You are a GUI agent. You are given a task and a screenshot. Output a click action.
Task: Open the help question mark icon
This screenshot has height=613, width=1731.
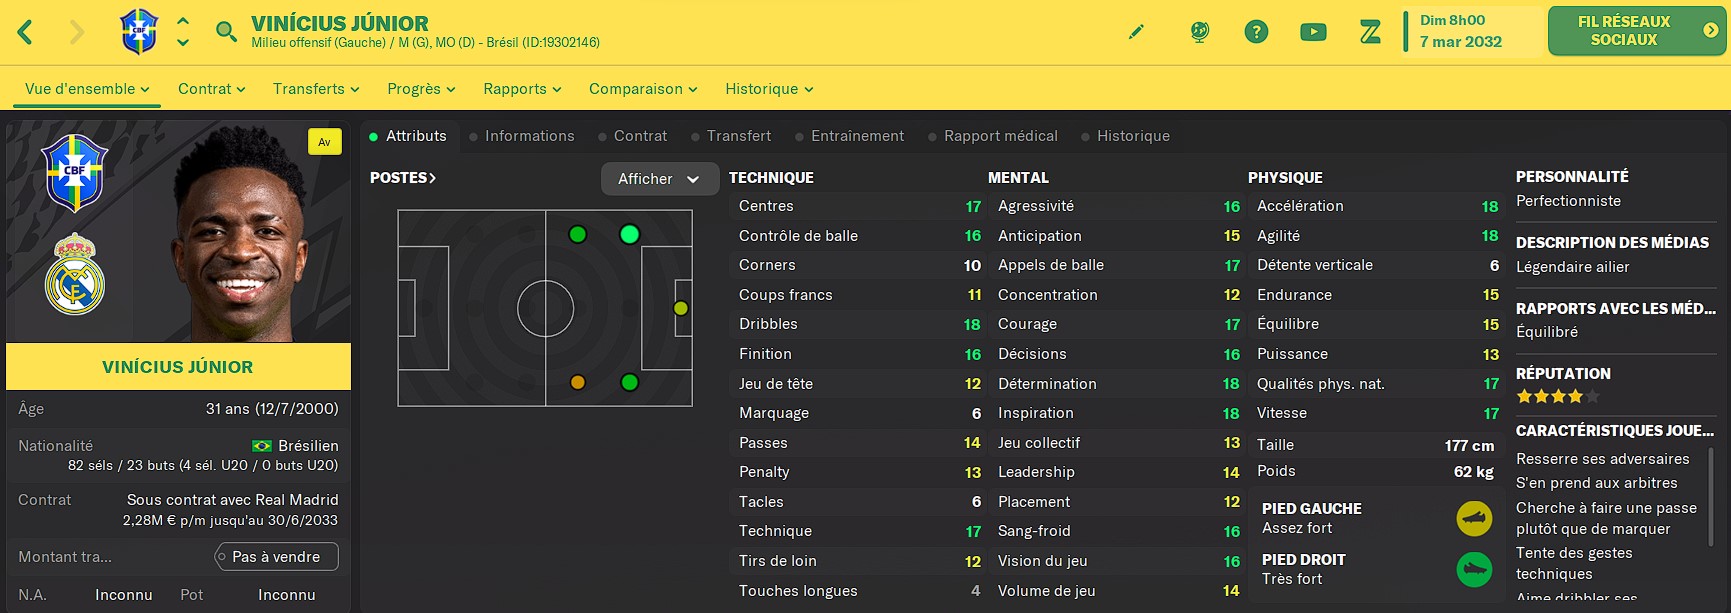(1256, 32)
